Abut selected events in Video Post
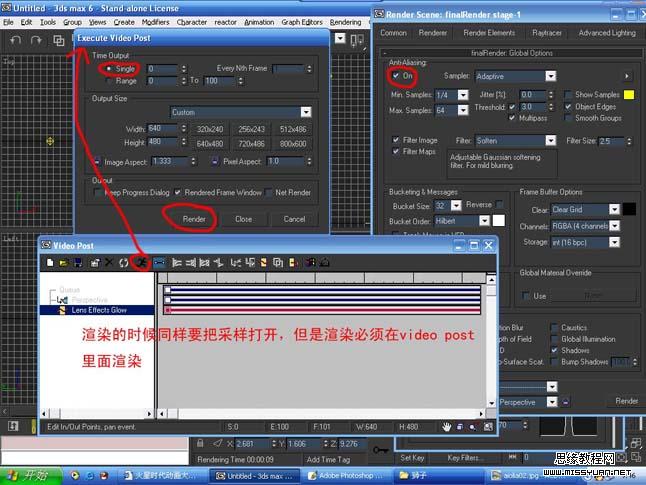This screenshot has width=646, height=485. pos(218,263)
